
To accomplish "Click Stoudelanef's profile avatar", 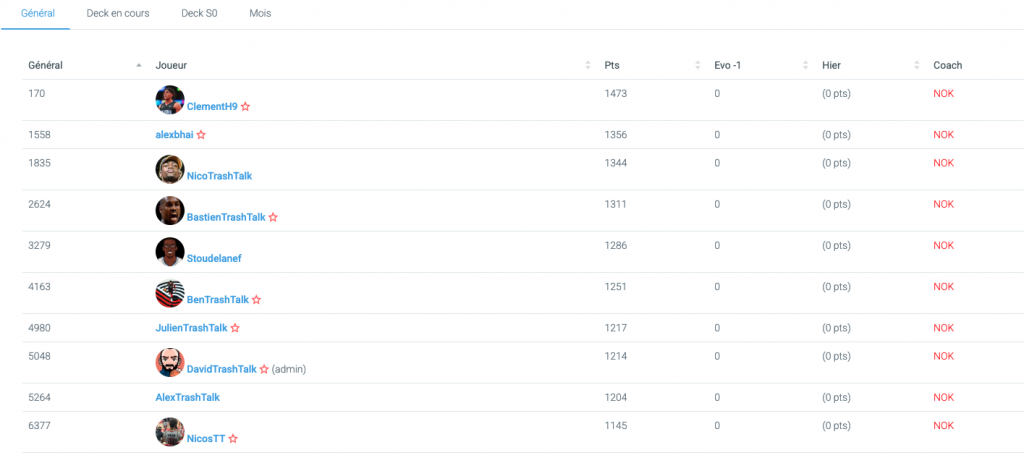I will (170, 252).
